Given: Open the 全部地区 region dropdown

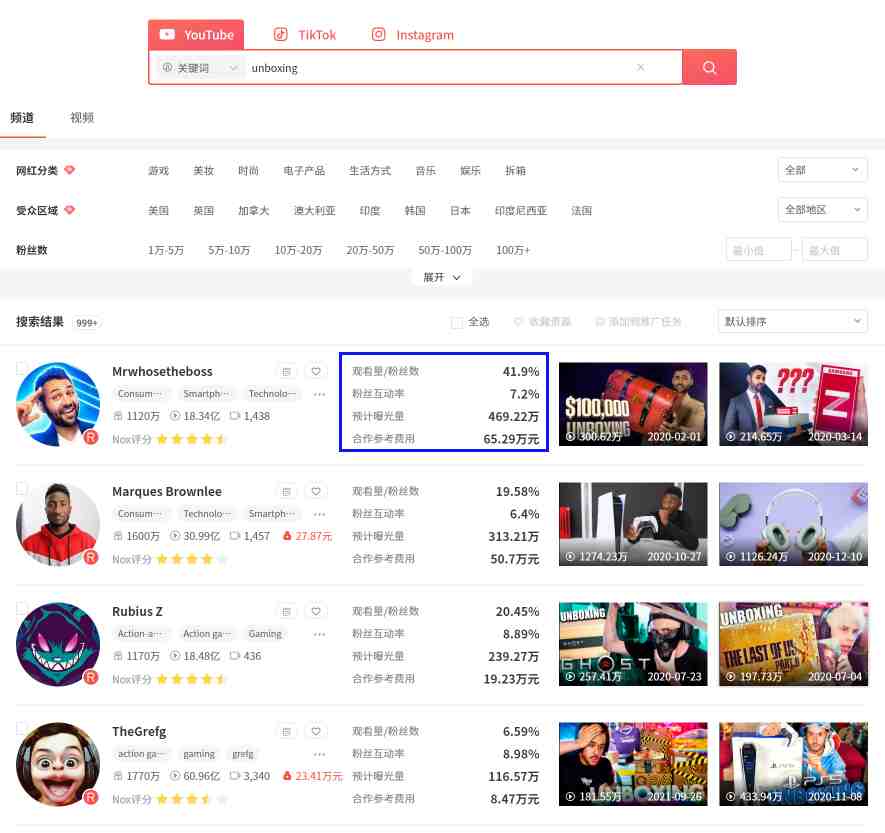Looking at the screenshot, I should coord(822,209).
